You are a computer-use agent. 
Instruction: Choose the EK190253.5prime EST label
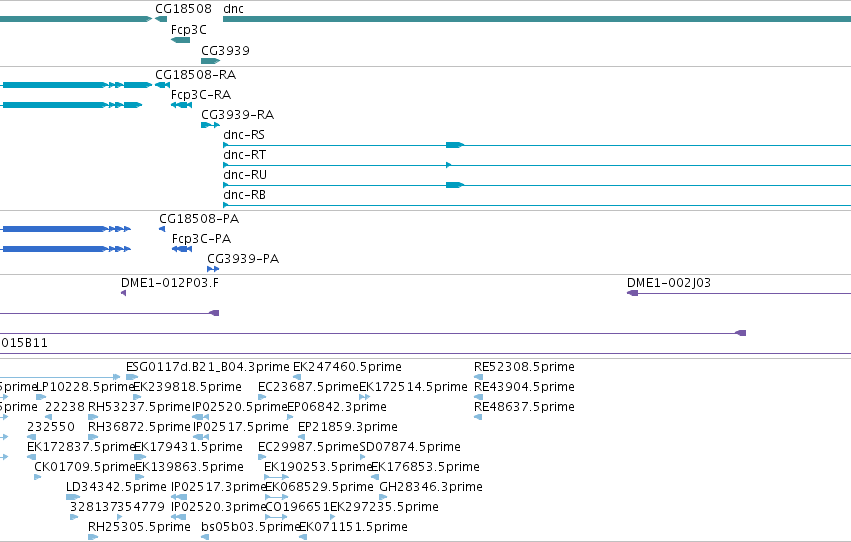(x=318, y=467)
